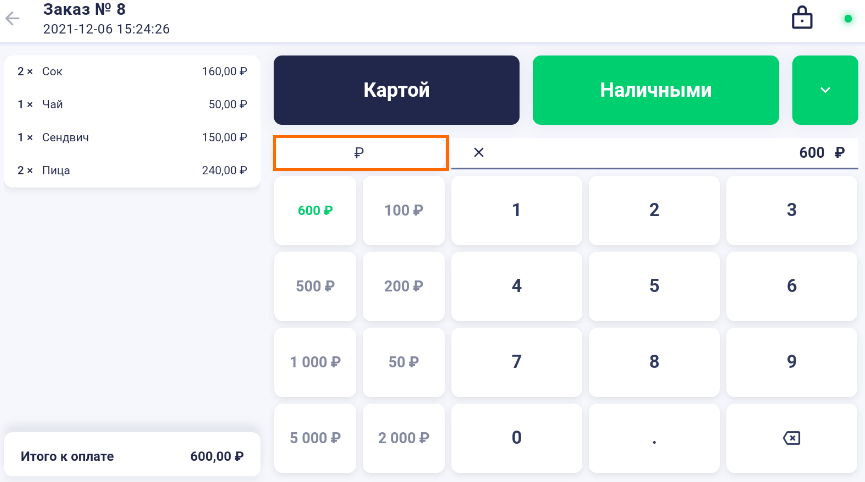This screenshot has height=482, width=865.
Task: Go back using the top-left arrow
Action: tap(13, 18)
